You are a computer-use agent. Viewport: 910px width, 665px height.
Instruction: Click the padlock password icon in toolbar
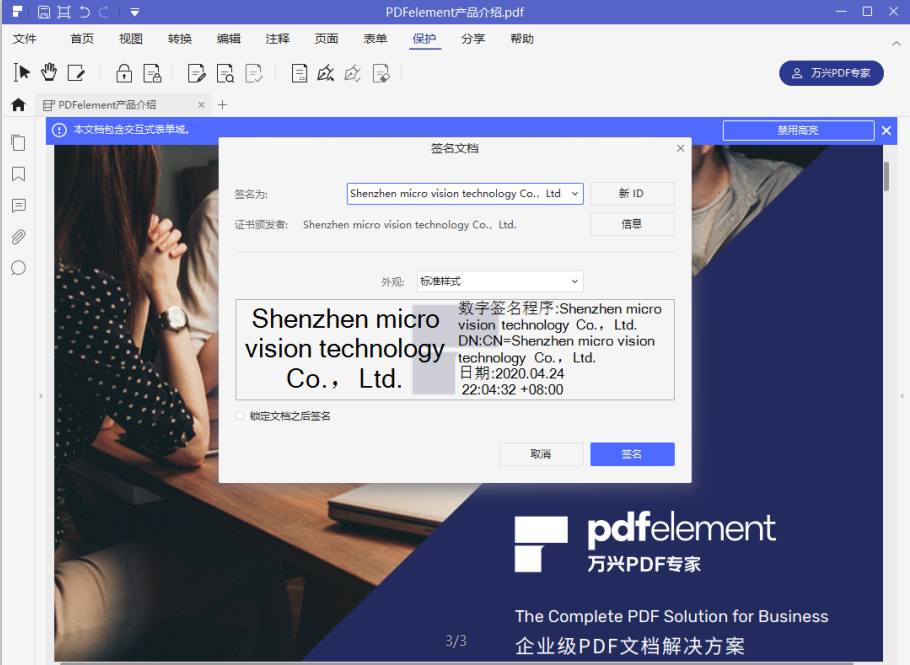coord(124,73)
